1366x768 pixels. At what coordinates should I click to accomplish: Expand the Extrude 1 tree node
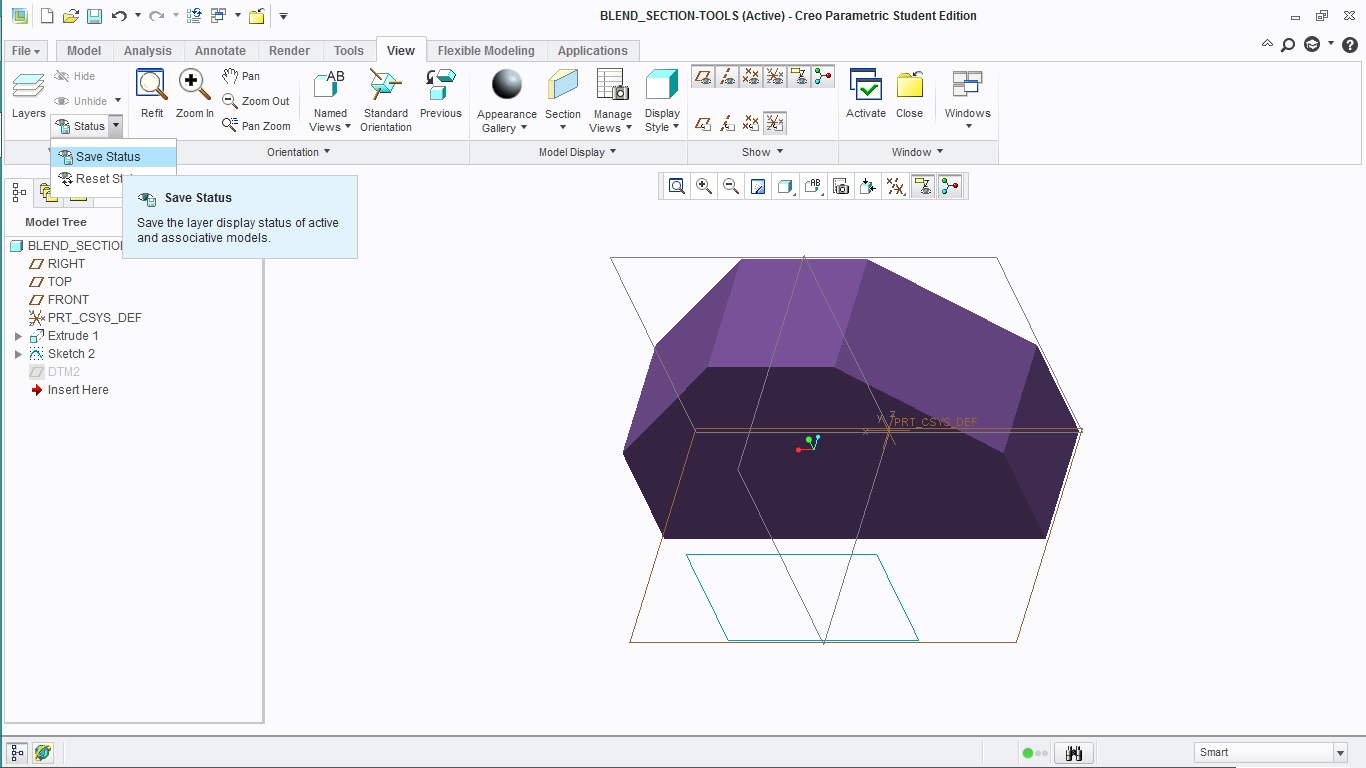[x=18, y=336]
